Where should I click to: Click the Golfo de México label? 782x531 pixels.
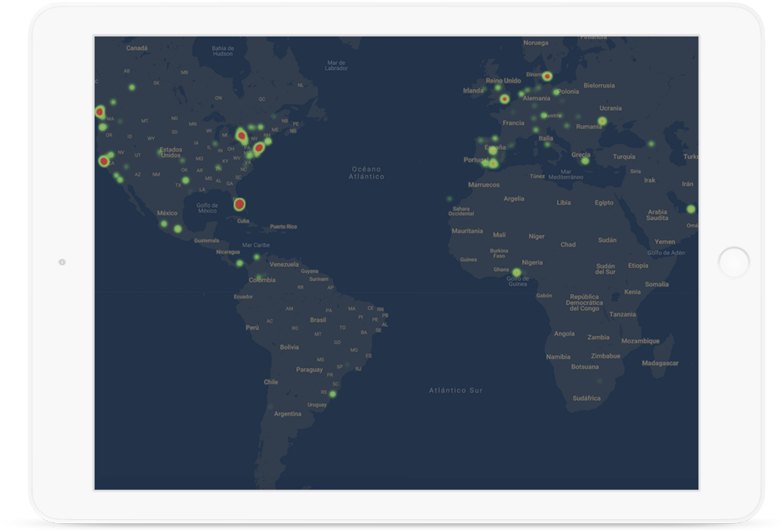point(208,208)
